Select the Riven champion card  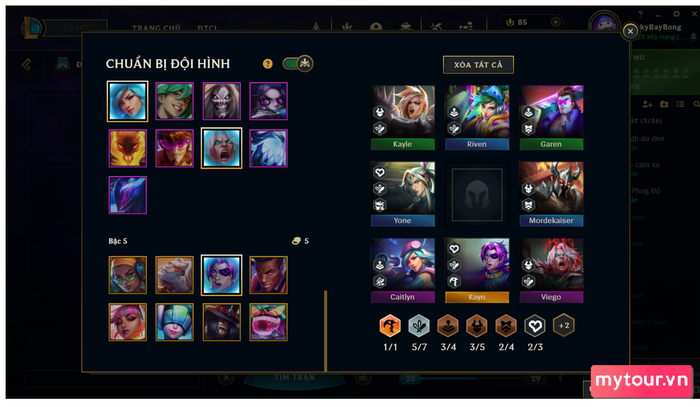(x=477, y=117)
